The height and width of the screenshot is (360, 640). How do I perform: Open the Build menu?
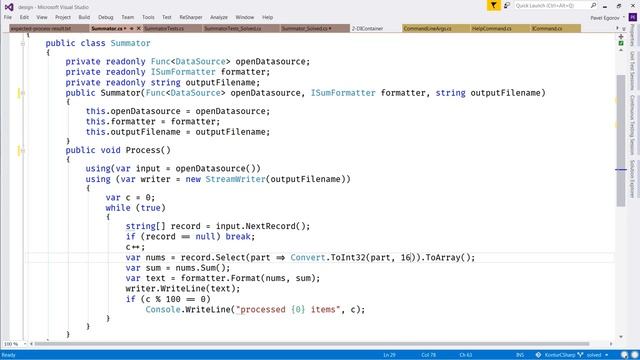coord(84,18)
